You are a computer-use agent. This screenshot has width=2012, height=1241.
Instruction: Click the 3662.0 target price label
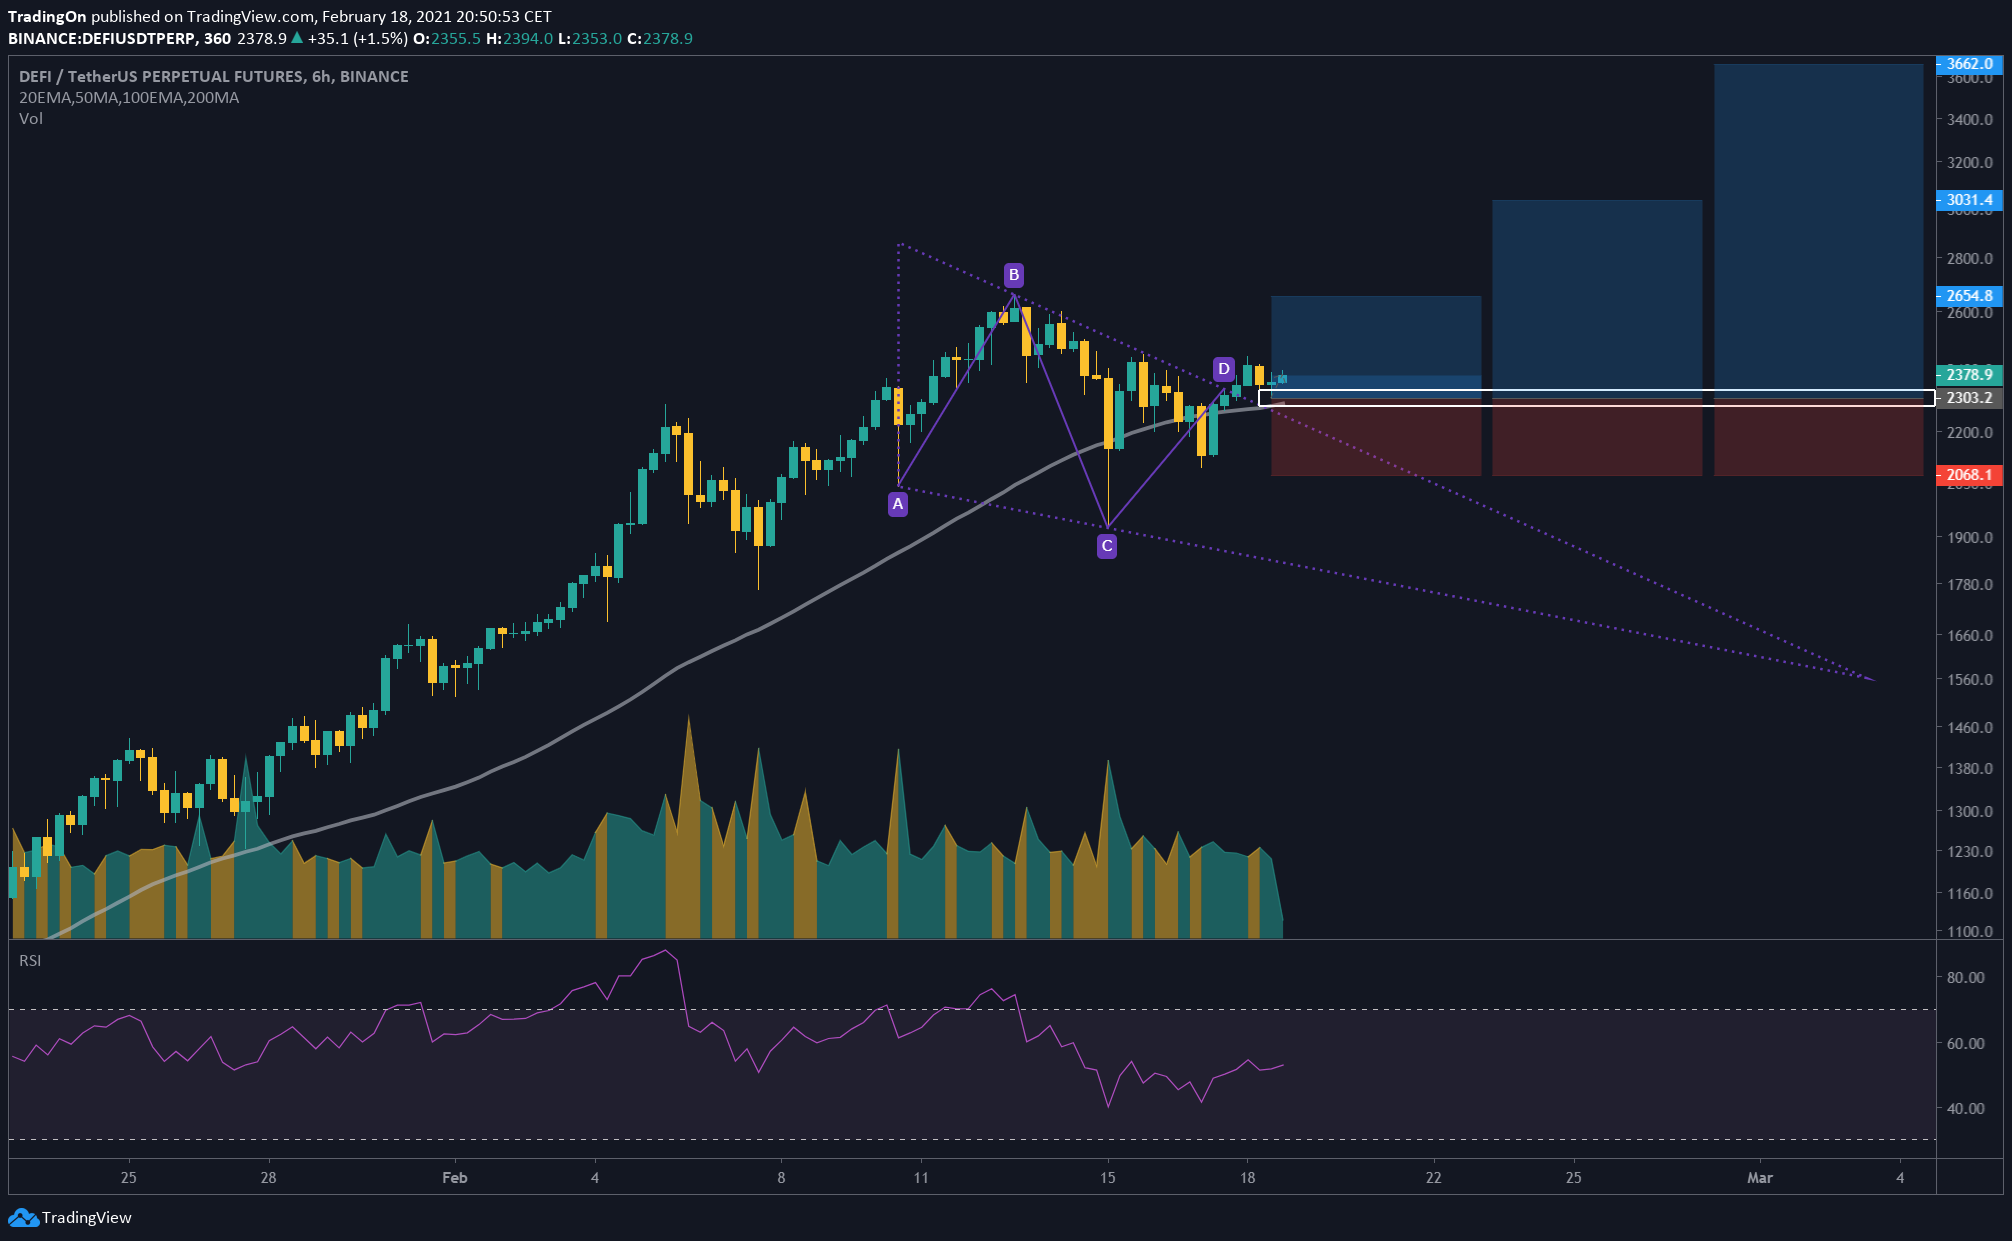click(1969, 64)
